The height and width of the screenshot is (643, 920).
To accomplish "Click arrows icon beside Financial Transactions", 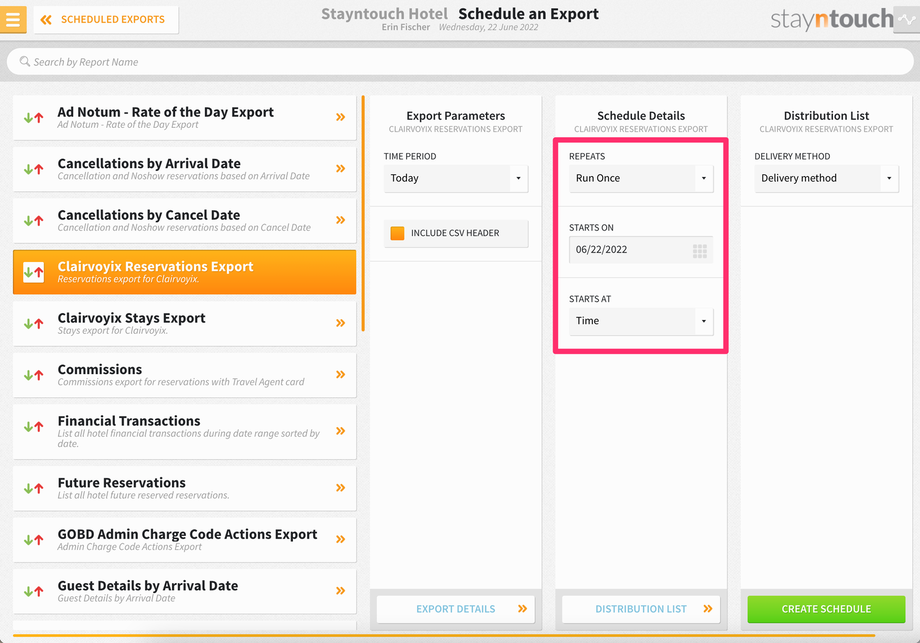I will (x=33, y=427).
